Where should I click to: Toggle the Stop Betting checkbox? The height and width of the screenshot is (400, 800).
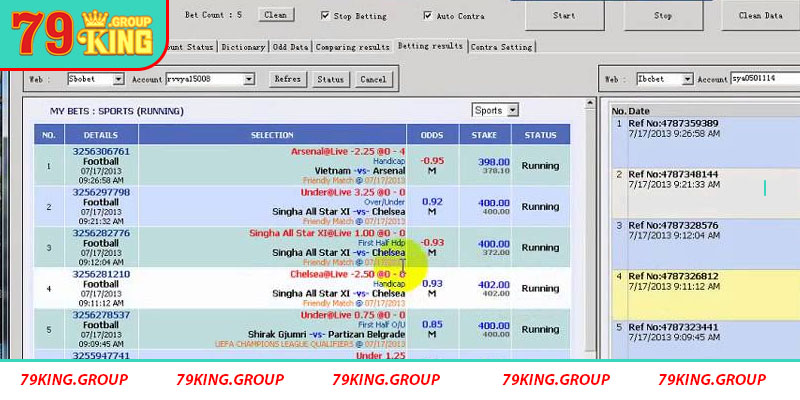325,16
